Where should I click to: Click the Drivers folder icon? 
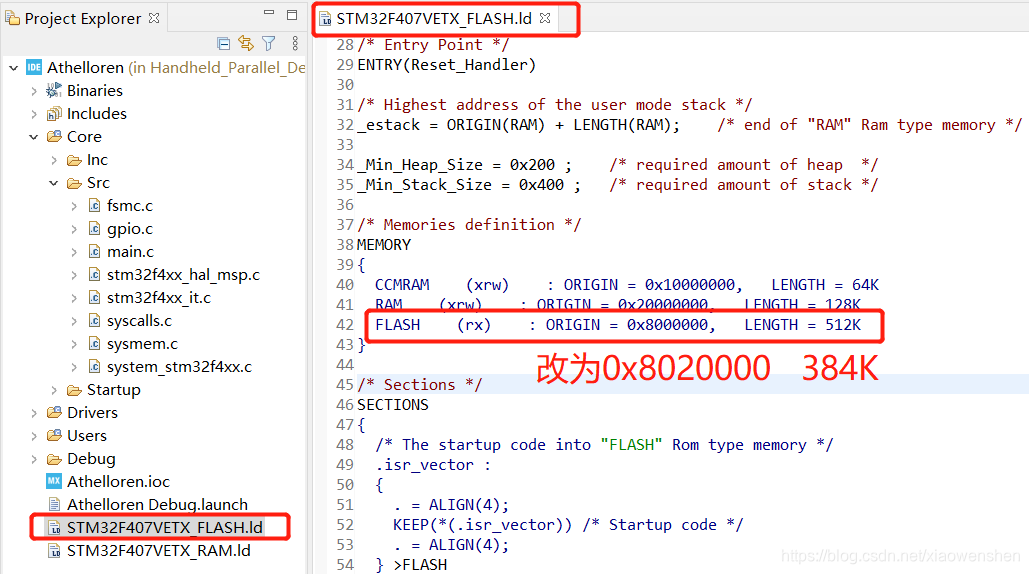click(54, 413)
